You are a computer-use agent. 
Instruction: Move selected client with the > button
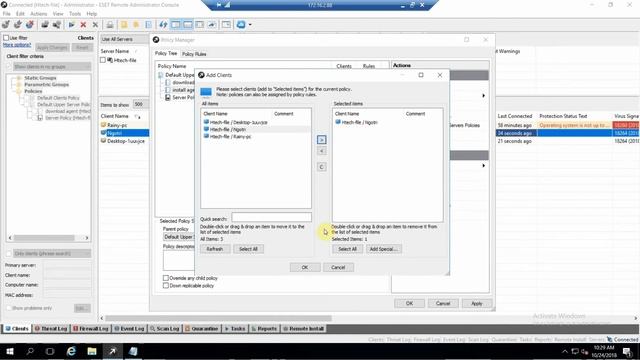322,140
